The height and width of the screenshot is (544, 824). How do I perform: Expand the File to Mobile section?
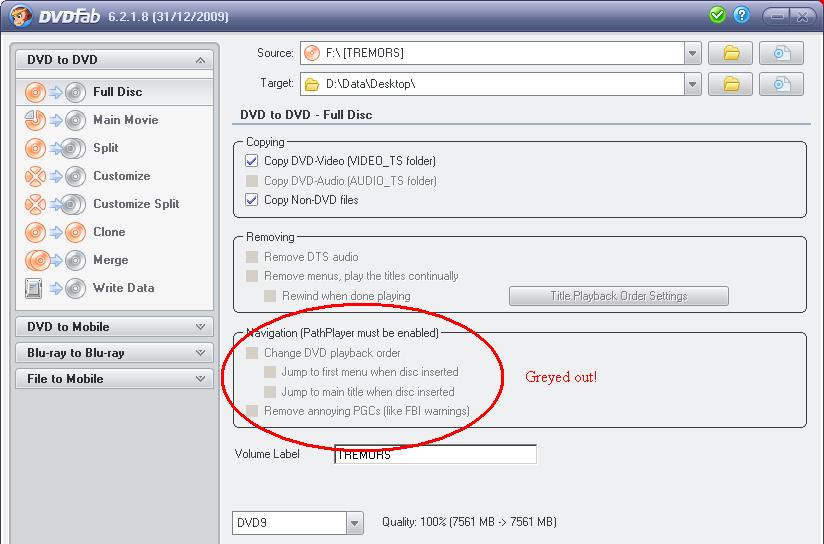coord(200,378)
